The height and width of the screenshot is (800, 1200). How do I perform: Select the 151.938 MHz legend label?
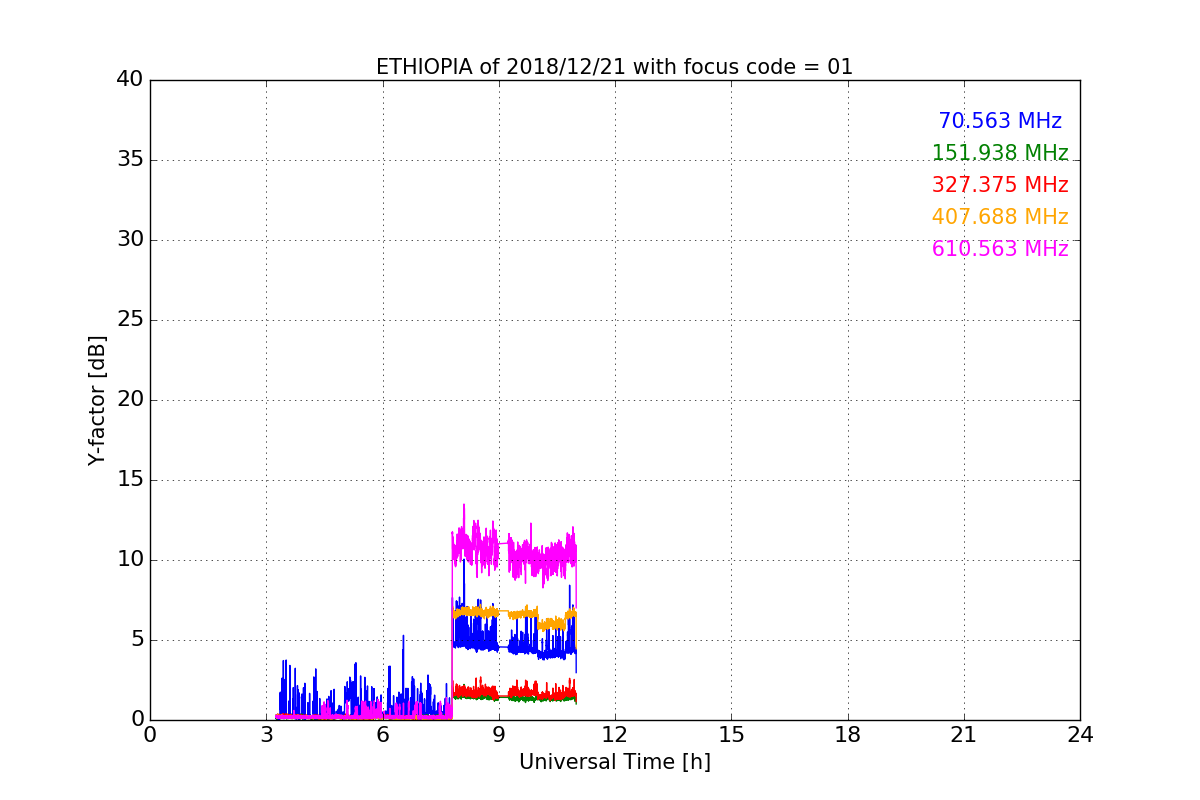(1000, 153)
